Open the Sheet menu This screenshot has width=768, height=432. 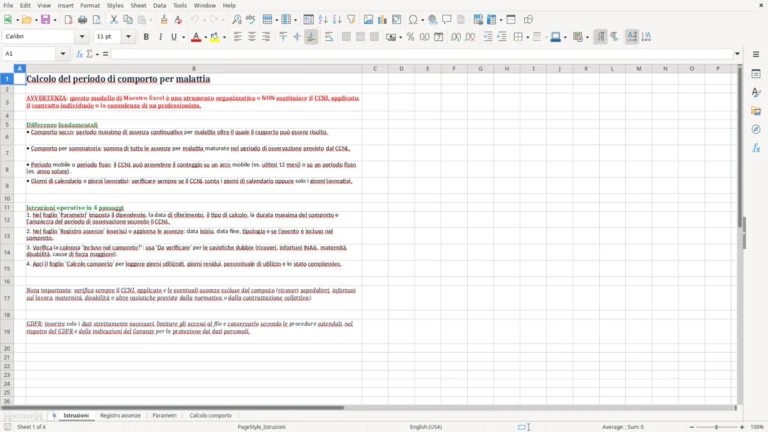coord(138,5)
